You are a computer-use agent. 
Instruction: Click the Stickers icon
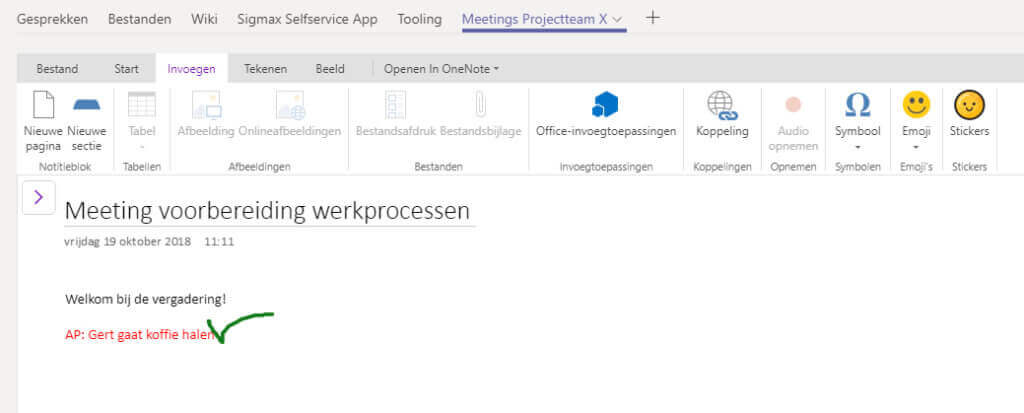pos(969,105)
